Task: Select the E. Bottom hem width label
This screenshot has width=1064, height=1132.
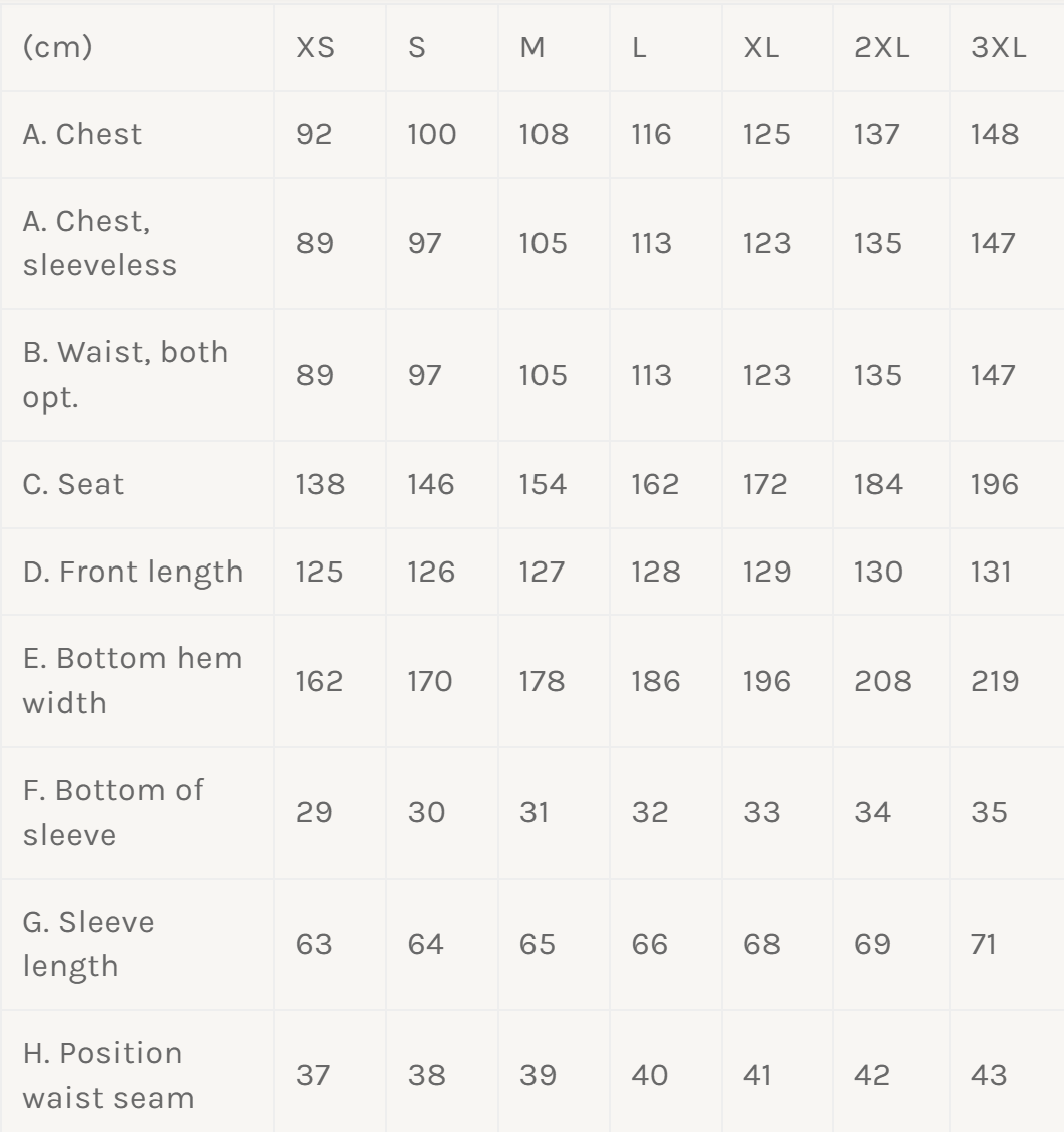Action: point(132,680)
